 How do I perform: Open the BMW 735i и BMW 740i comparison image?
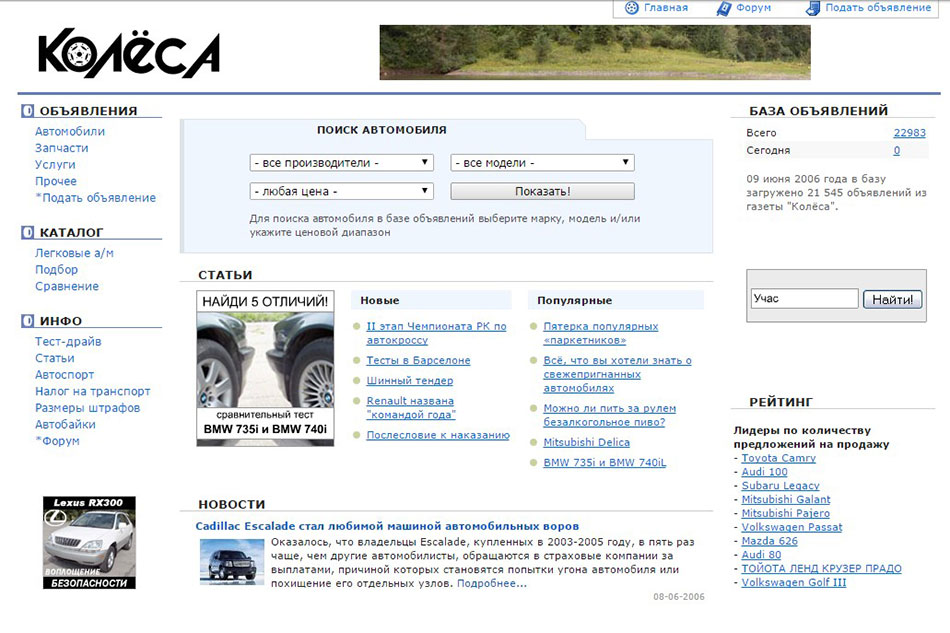click(x=265, y=368)
